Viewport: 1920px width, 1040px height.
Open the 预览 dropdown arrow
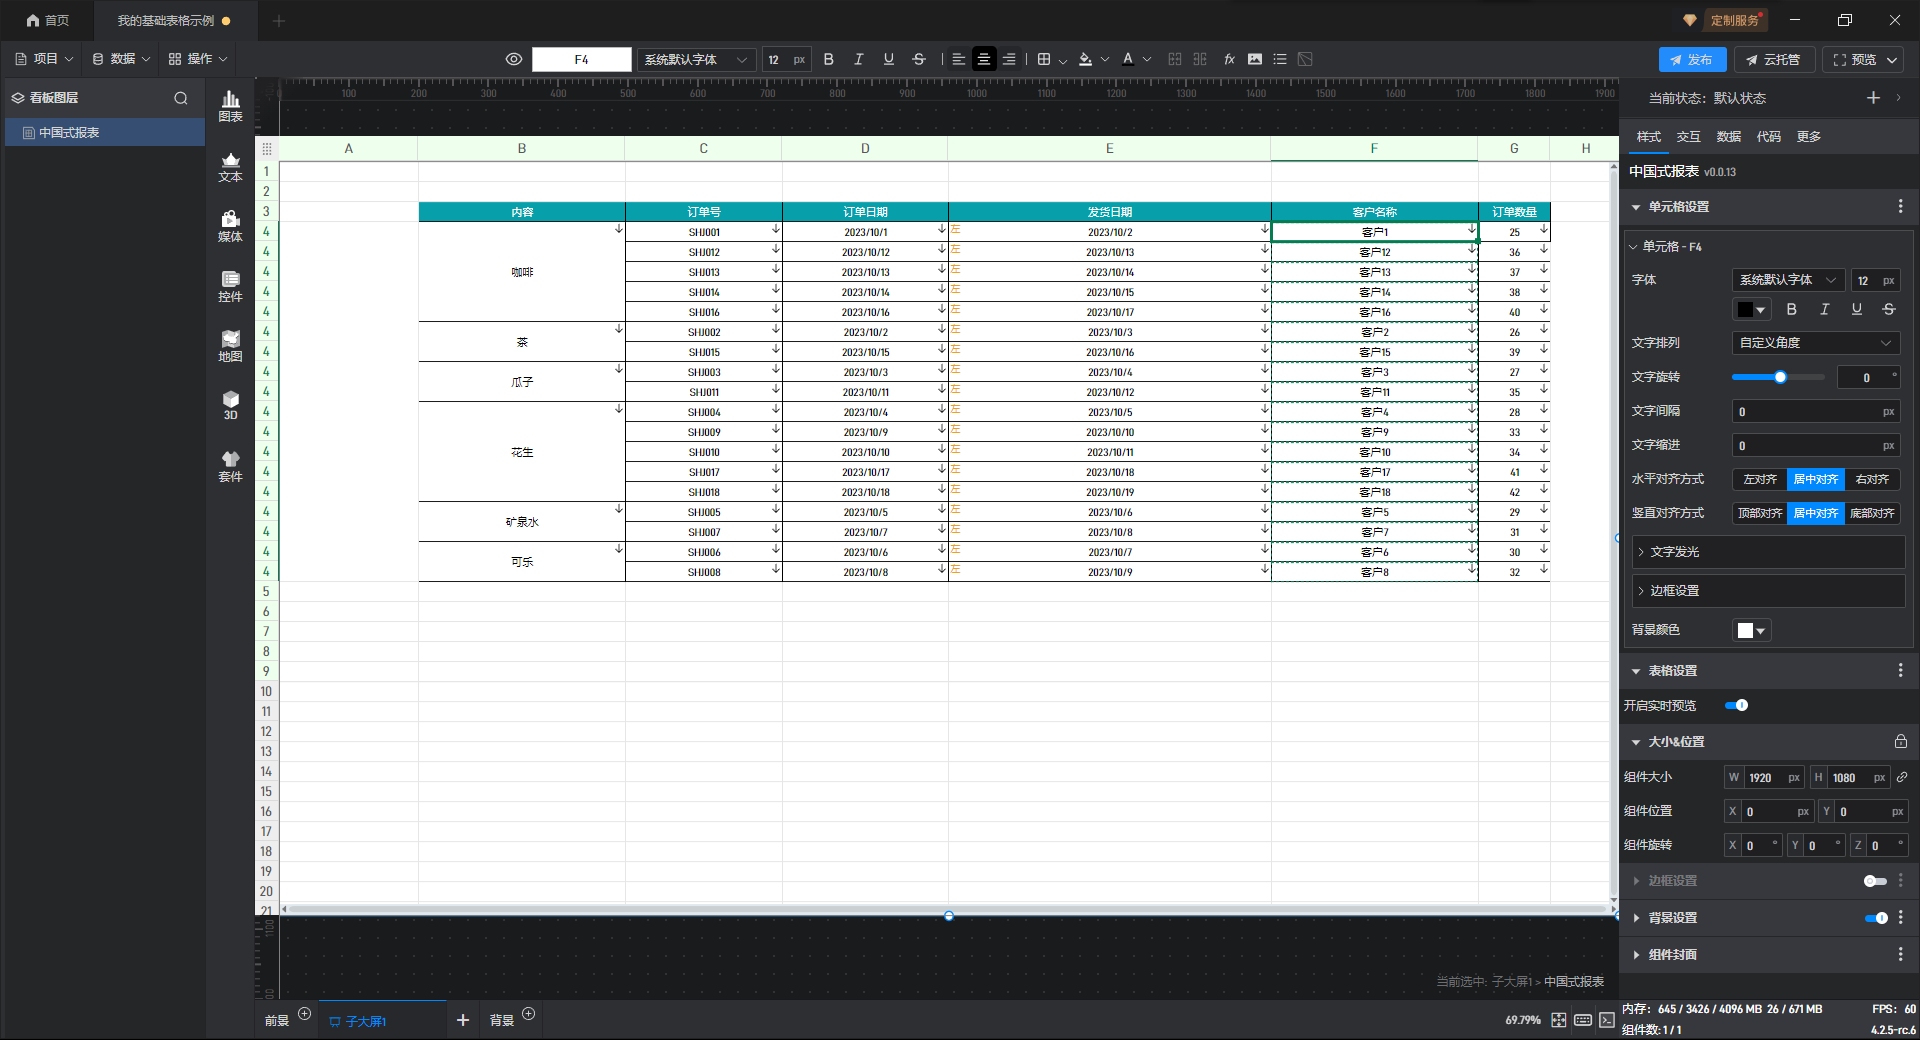pos(1892,60)
